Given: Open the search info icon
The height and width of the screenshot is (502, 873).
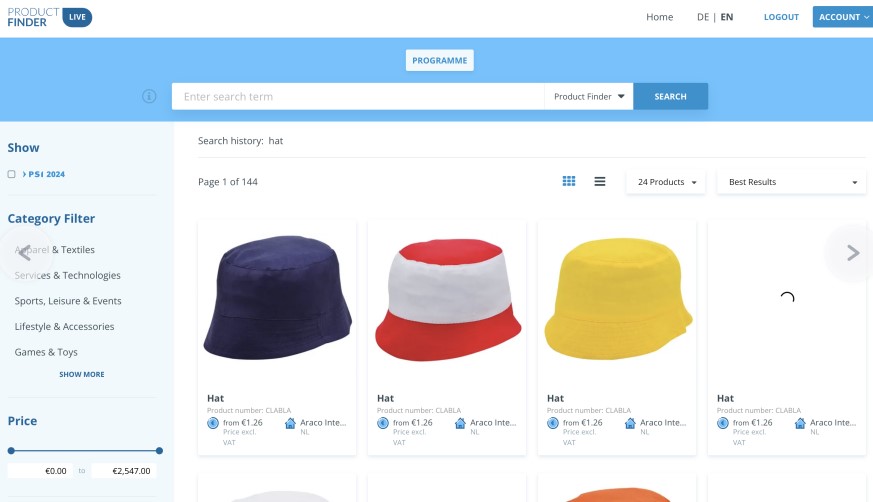Looking at the screenshot, I should click(149, 96).
